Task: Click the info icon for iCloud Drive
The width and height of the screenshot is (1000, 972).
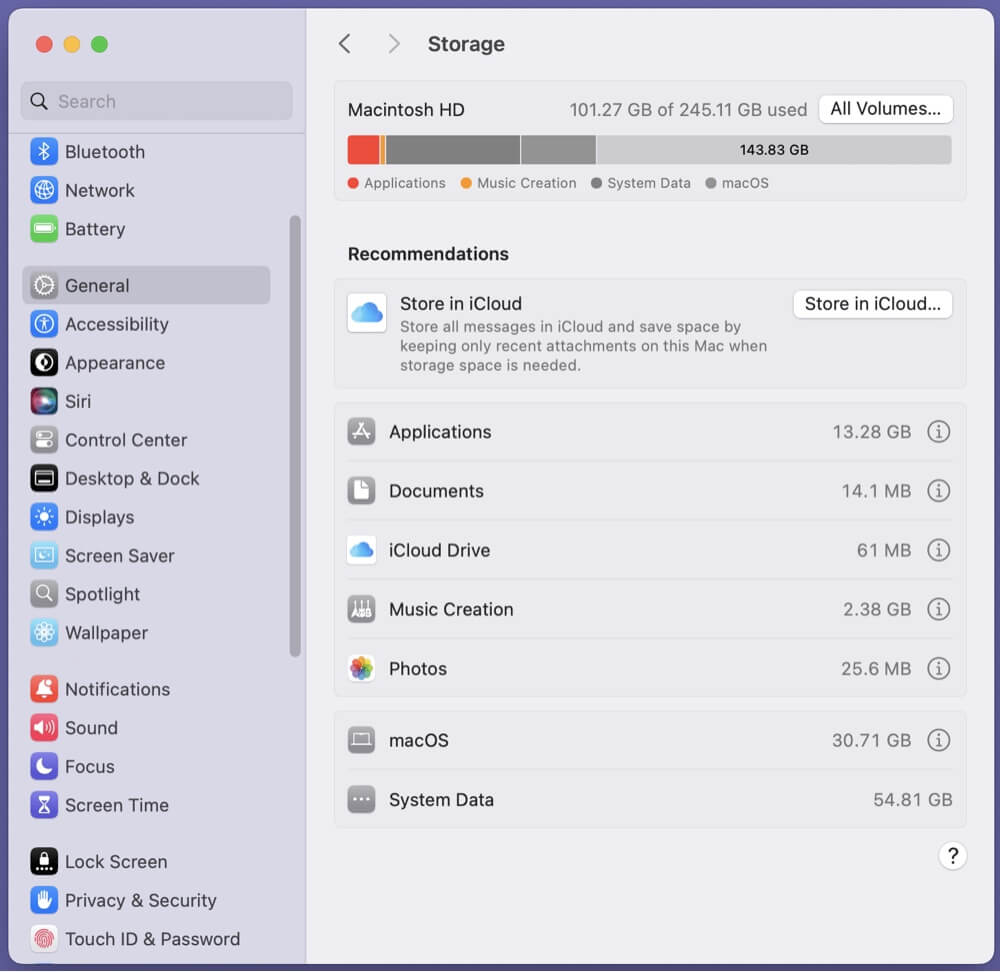Action: pyautogui.click(x=938, y=550)
